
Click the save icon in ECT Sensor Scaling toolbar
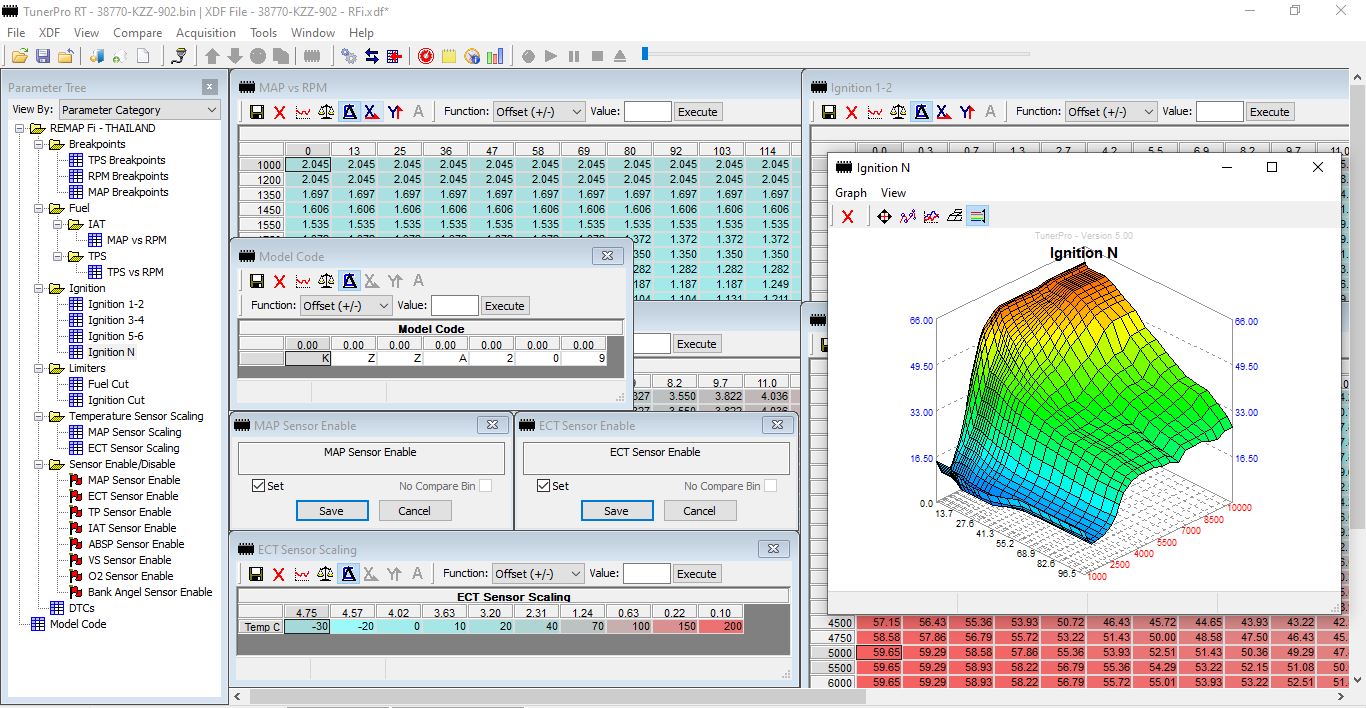coord(257,574)
